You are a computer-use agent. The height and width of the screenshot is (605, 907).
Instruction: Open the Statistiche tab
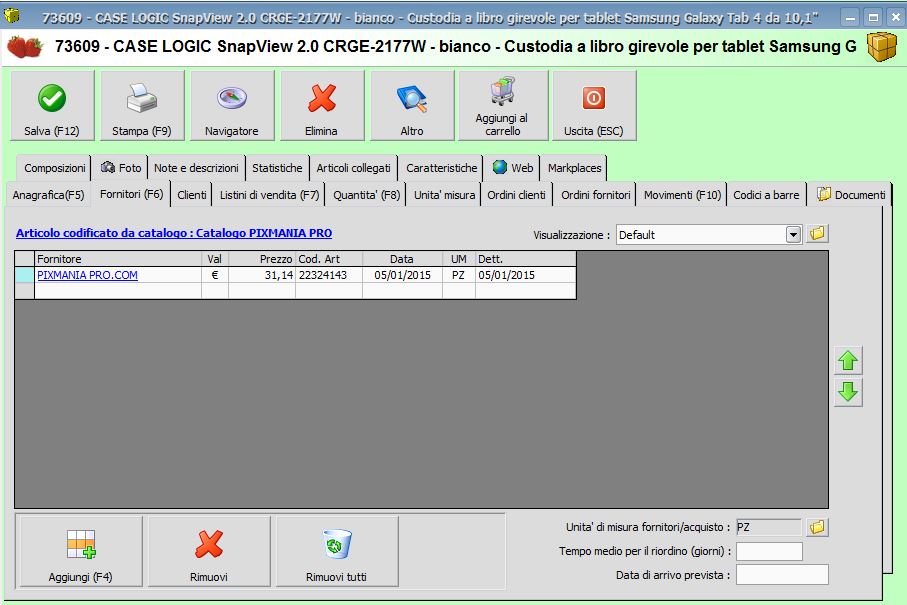(x=277, y=168)
